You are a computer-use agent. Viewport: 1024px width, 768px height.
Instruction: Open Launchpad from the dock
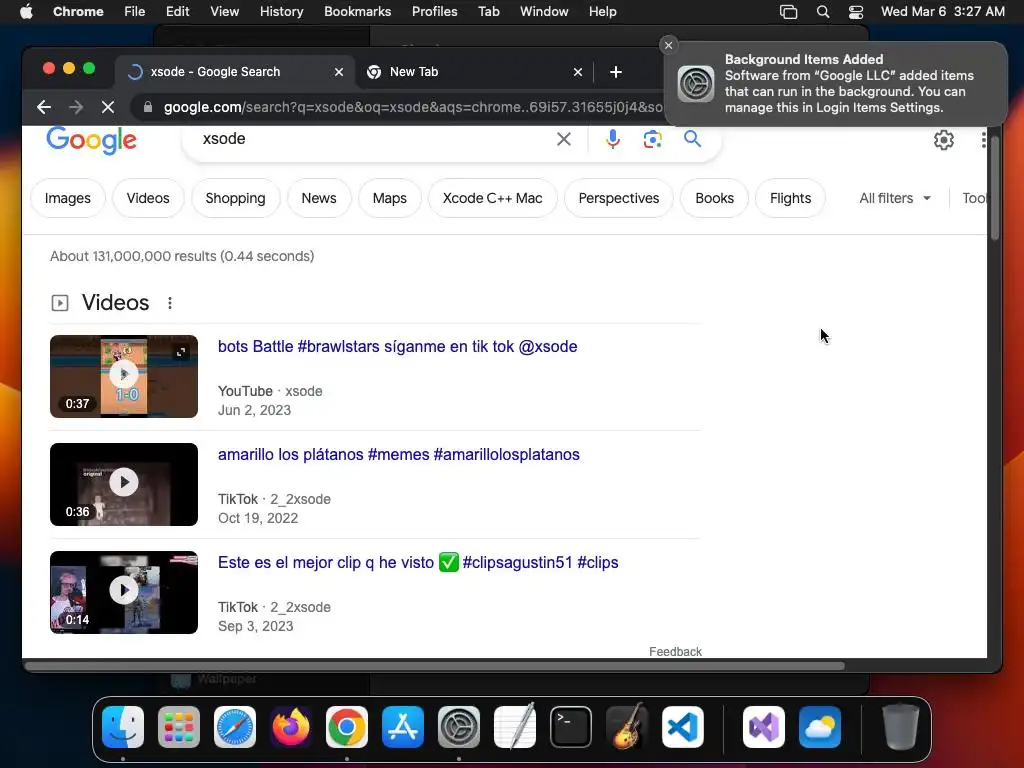click(x=179, y=727)
